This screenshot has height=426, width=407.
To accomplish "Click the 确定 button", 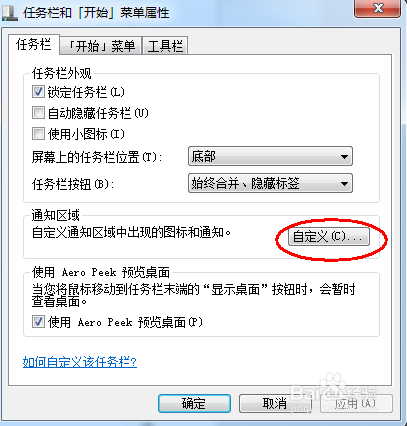I will coord(194,404).
